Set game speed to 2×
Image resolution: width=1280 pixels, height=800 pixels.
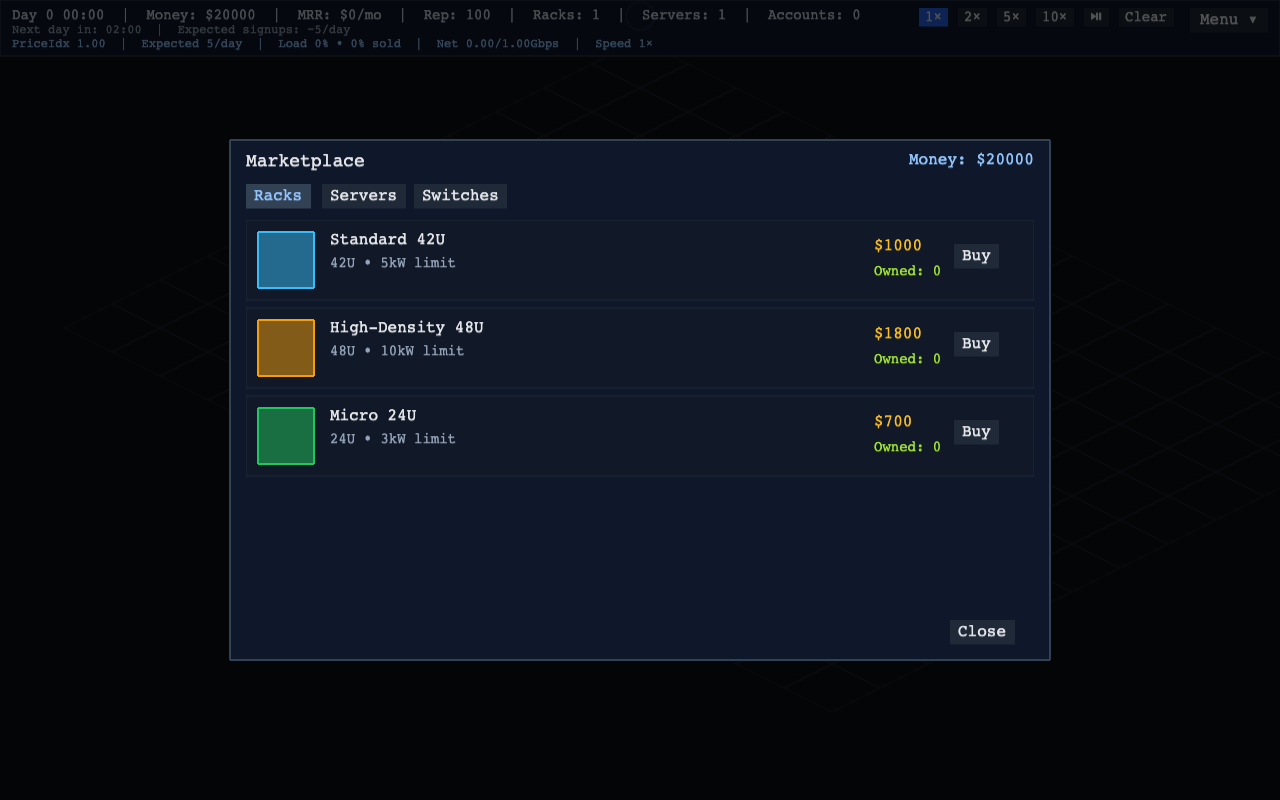coord(972,17)
